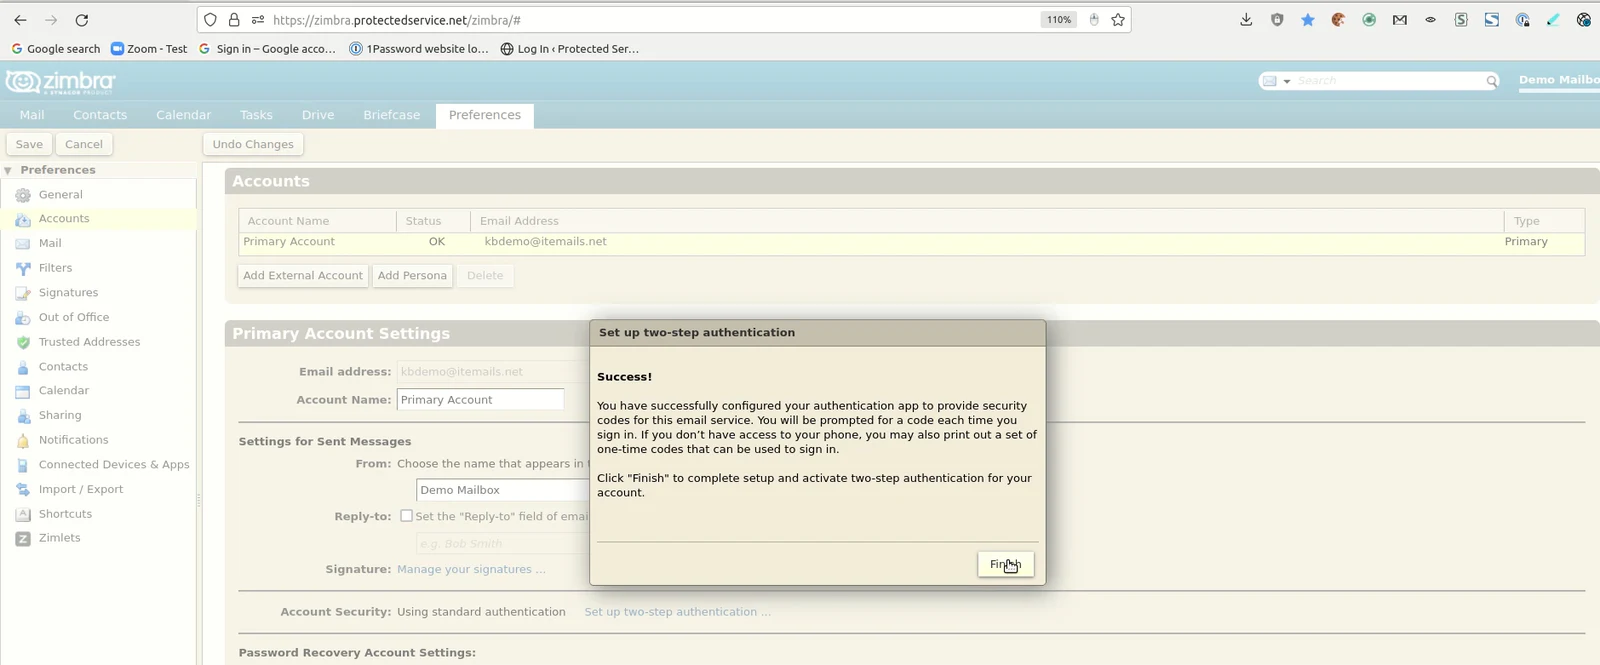The image size is (1600, 665).
Task: Open the search type dropdown arrow
Action: coord(1287,81)
